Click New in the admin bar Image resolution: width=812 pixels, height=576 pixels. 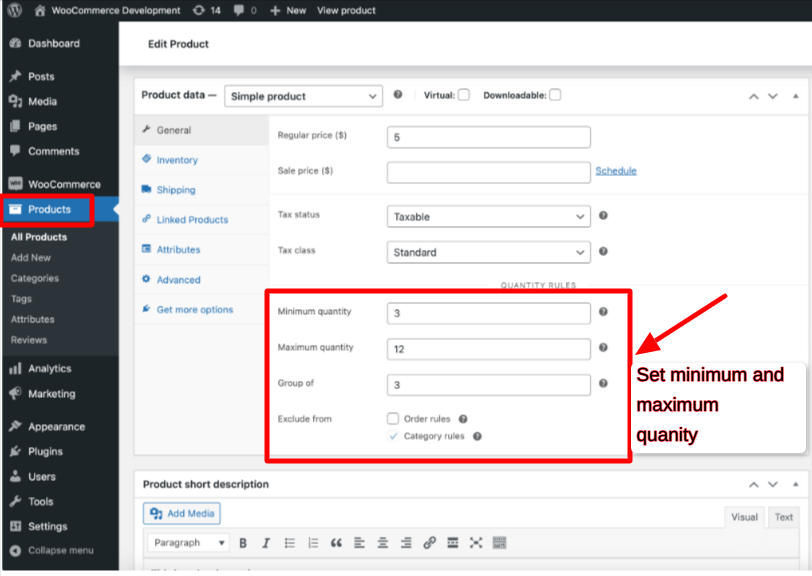tap(288, 10)
